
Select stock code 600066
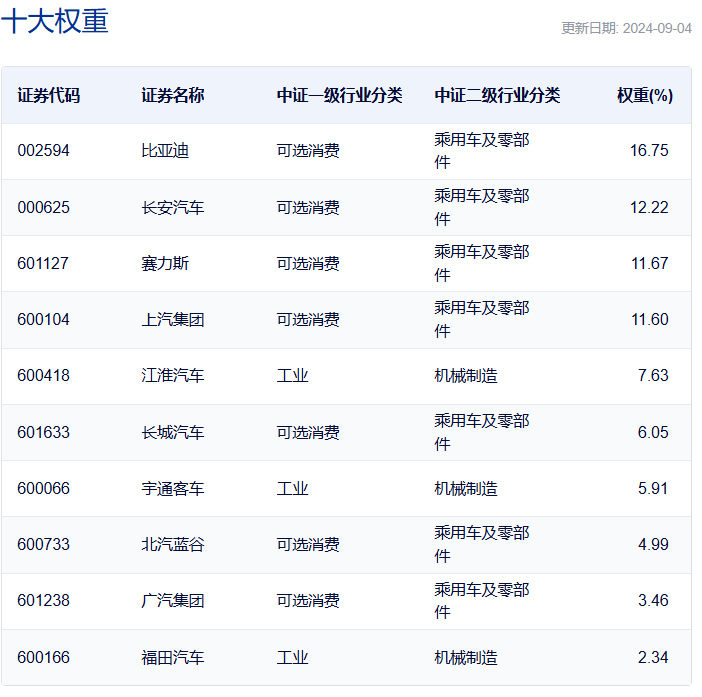tap(43, 488)
